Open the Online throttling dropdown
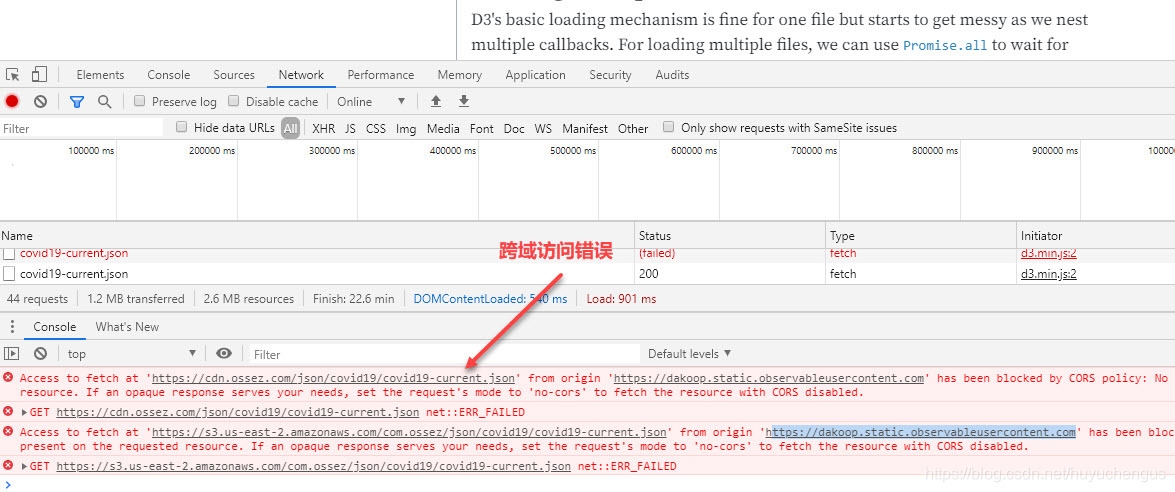Screen dimensions: 1175x492 pos(371,102)
